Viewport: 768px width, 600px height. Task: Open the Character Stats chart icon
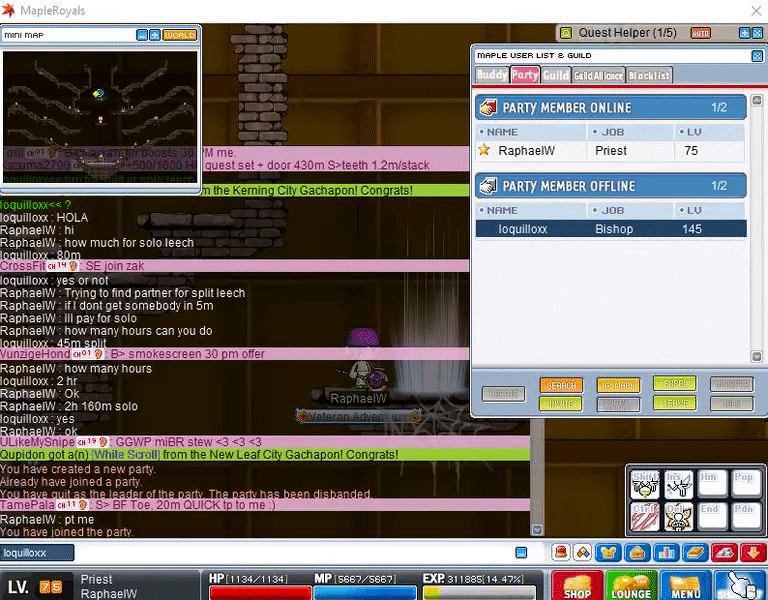tap(666, 553)
